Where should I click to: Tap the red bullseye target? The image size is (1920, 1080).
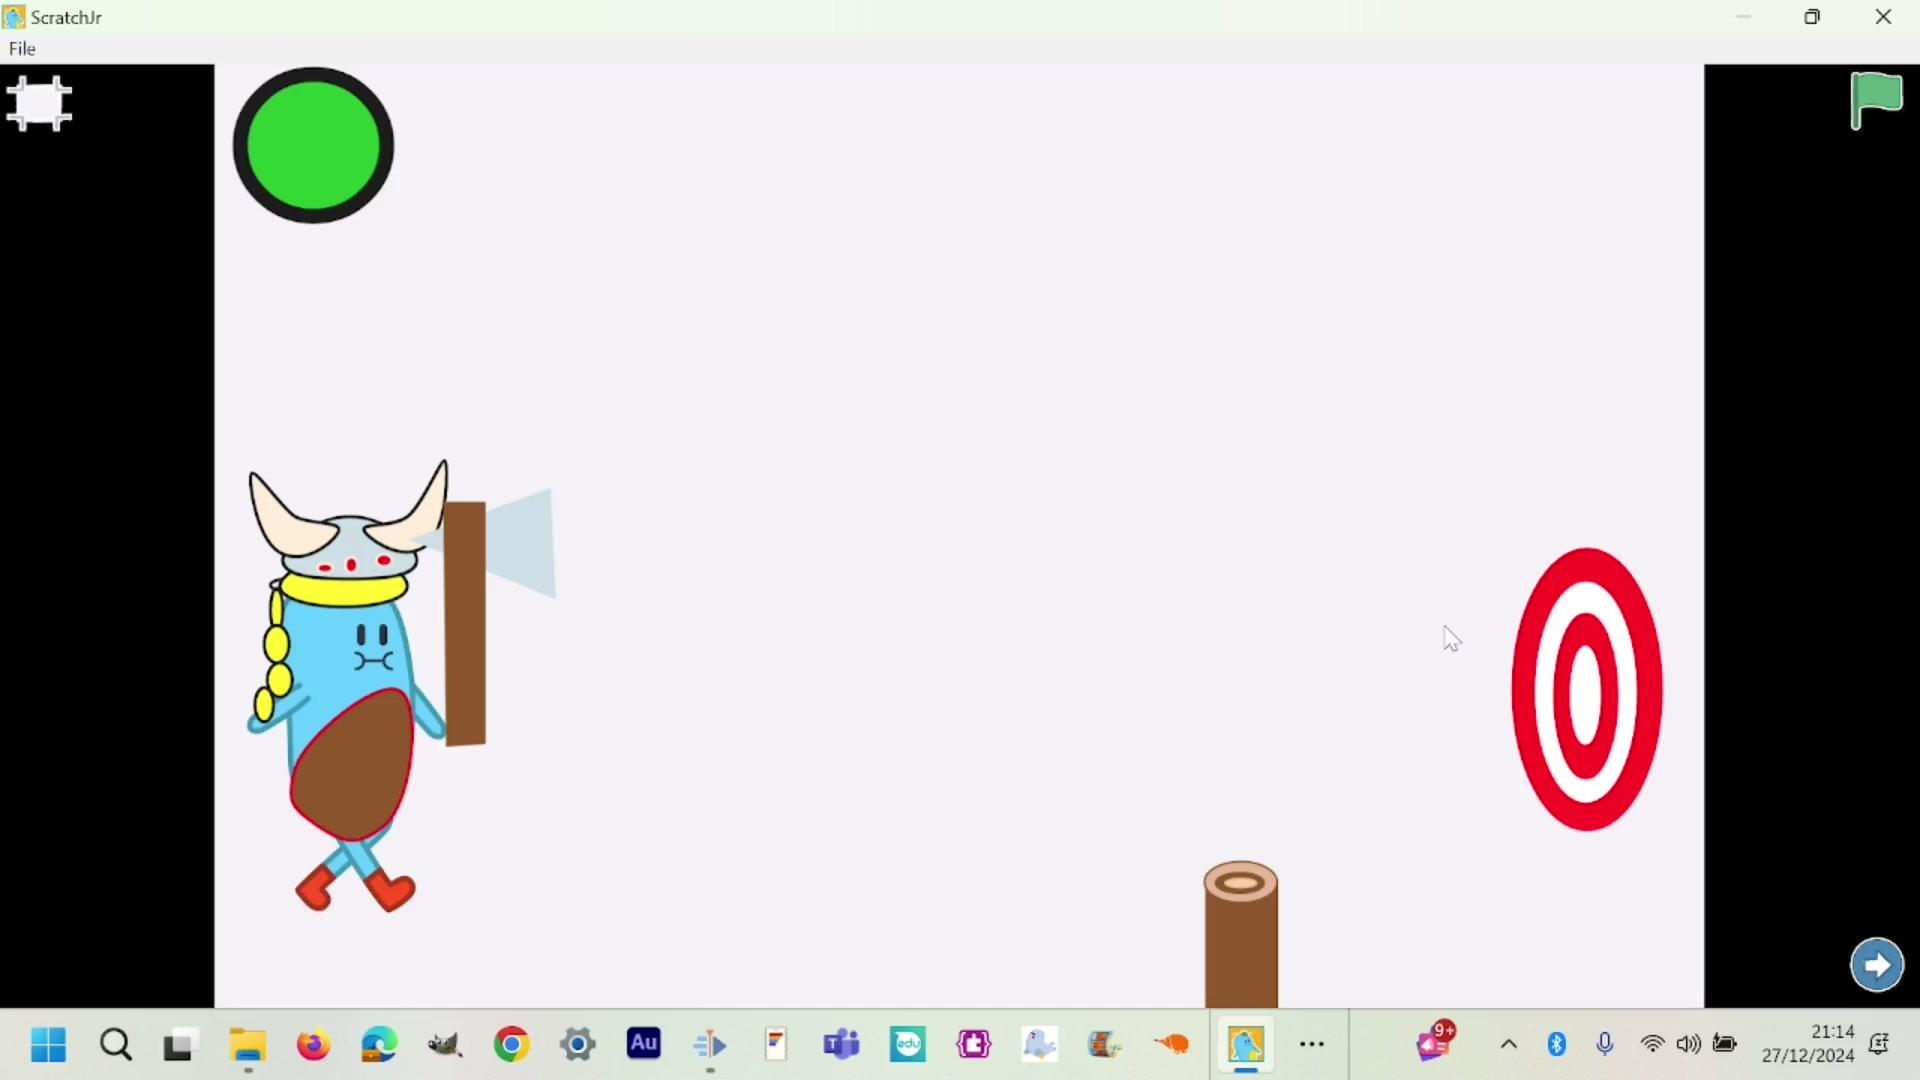(x=1587, y=690)
